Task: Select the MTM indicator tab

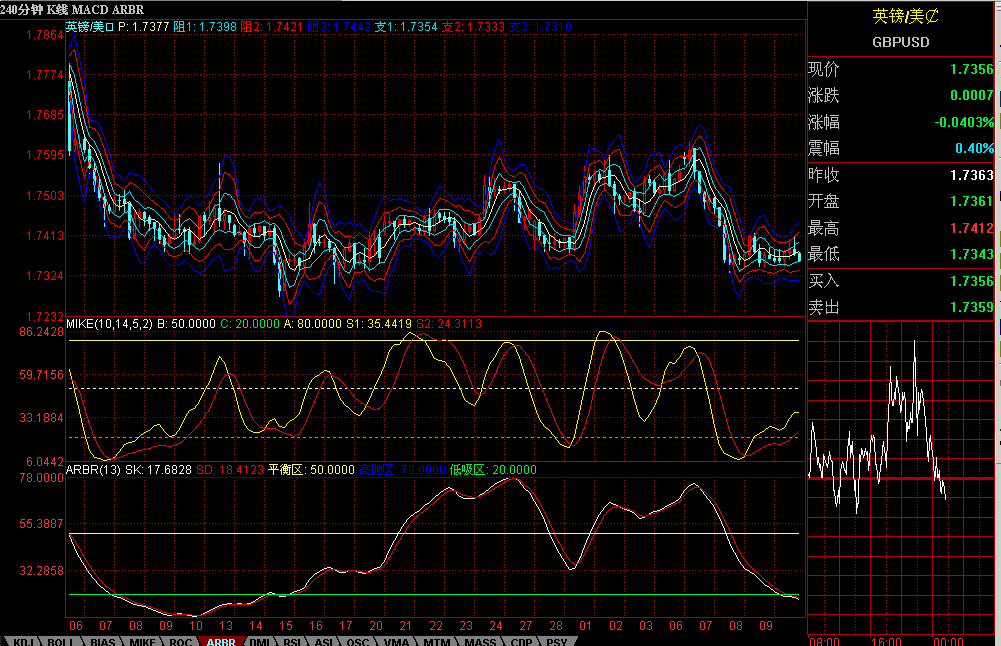Action: coord(437,642)
